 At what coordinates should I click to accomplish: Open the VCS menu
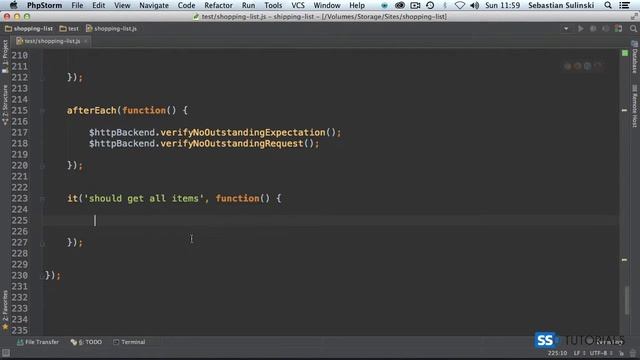click(298, 5)
